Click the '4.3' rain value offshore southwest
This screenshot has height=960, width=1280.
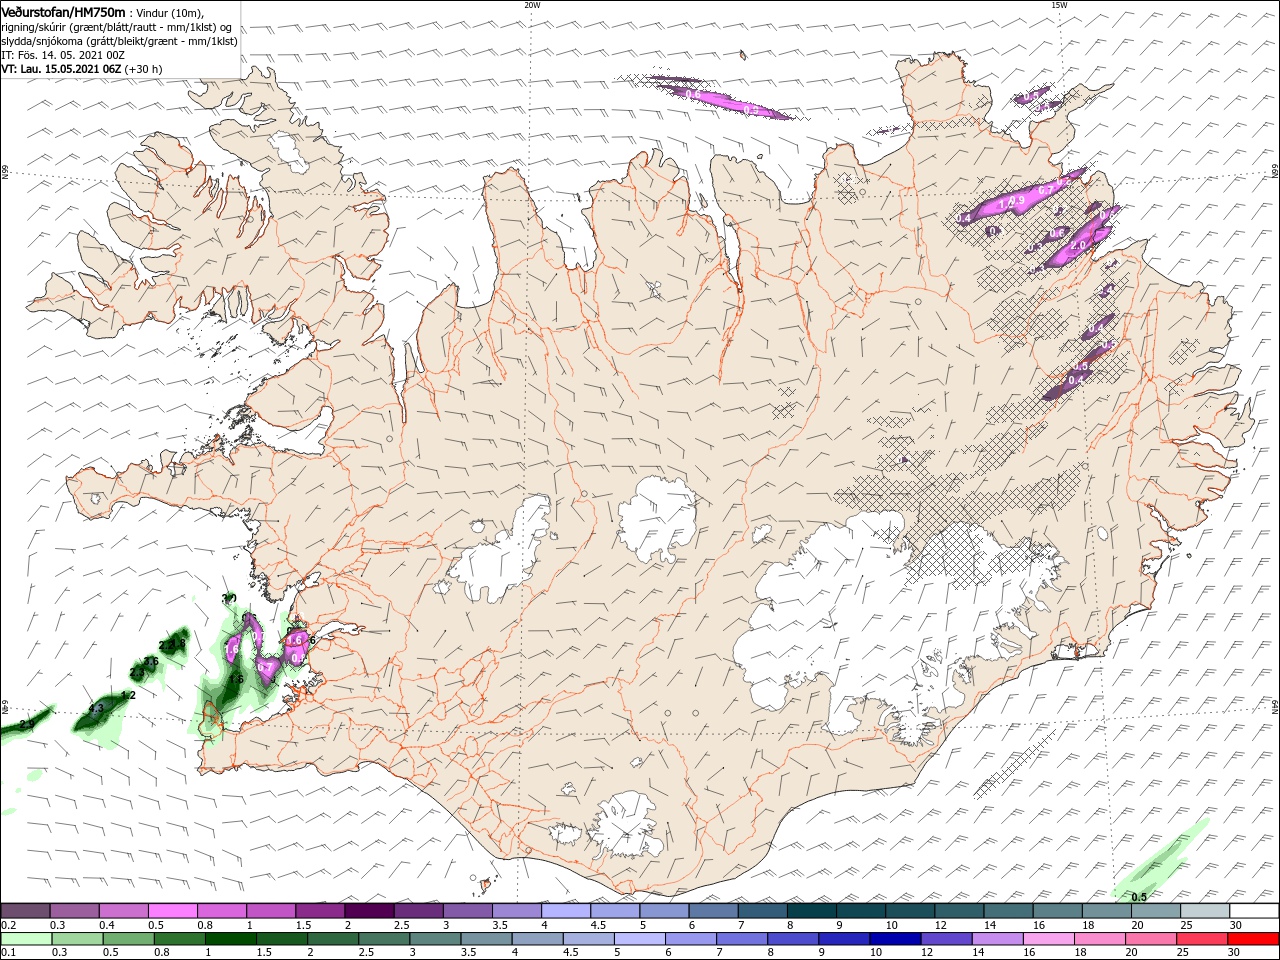coord(96,708)
